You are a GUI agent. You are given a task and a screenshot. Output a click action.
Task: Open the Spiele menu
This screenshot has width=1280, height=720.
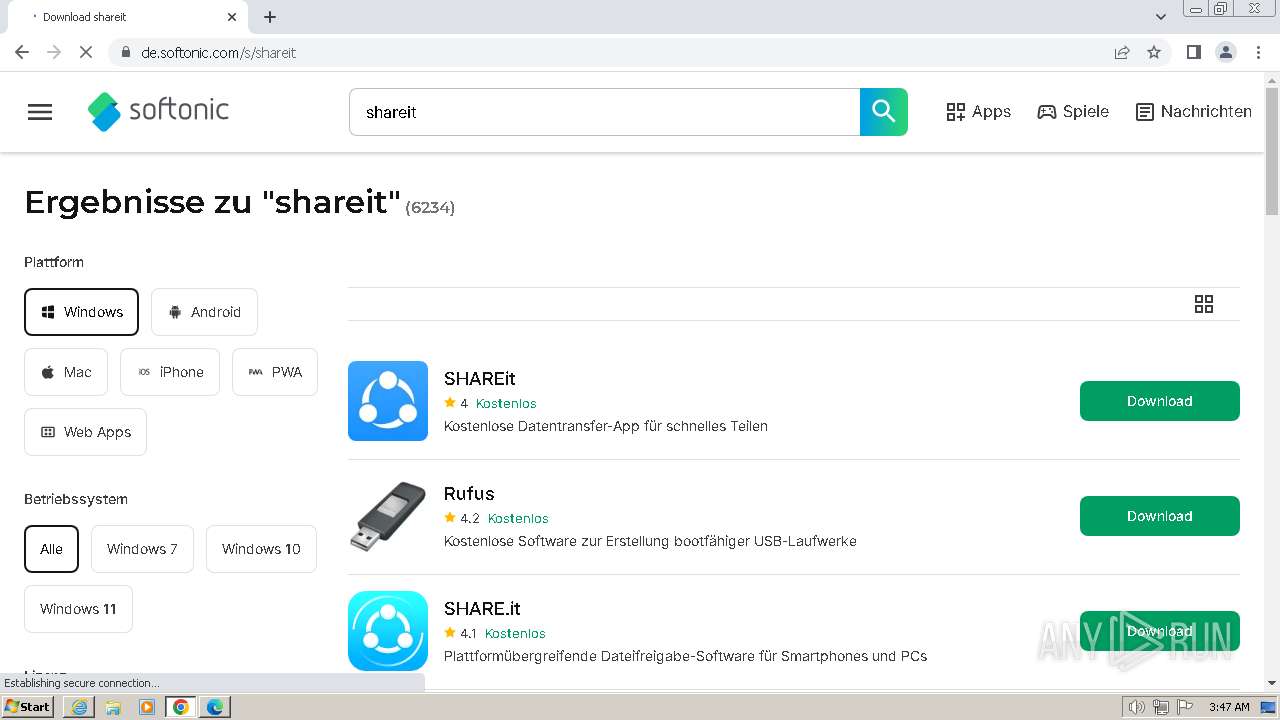click(x=1073, y=112)
